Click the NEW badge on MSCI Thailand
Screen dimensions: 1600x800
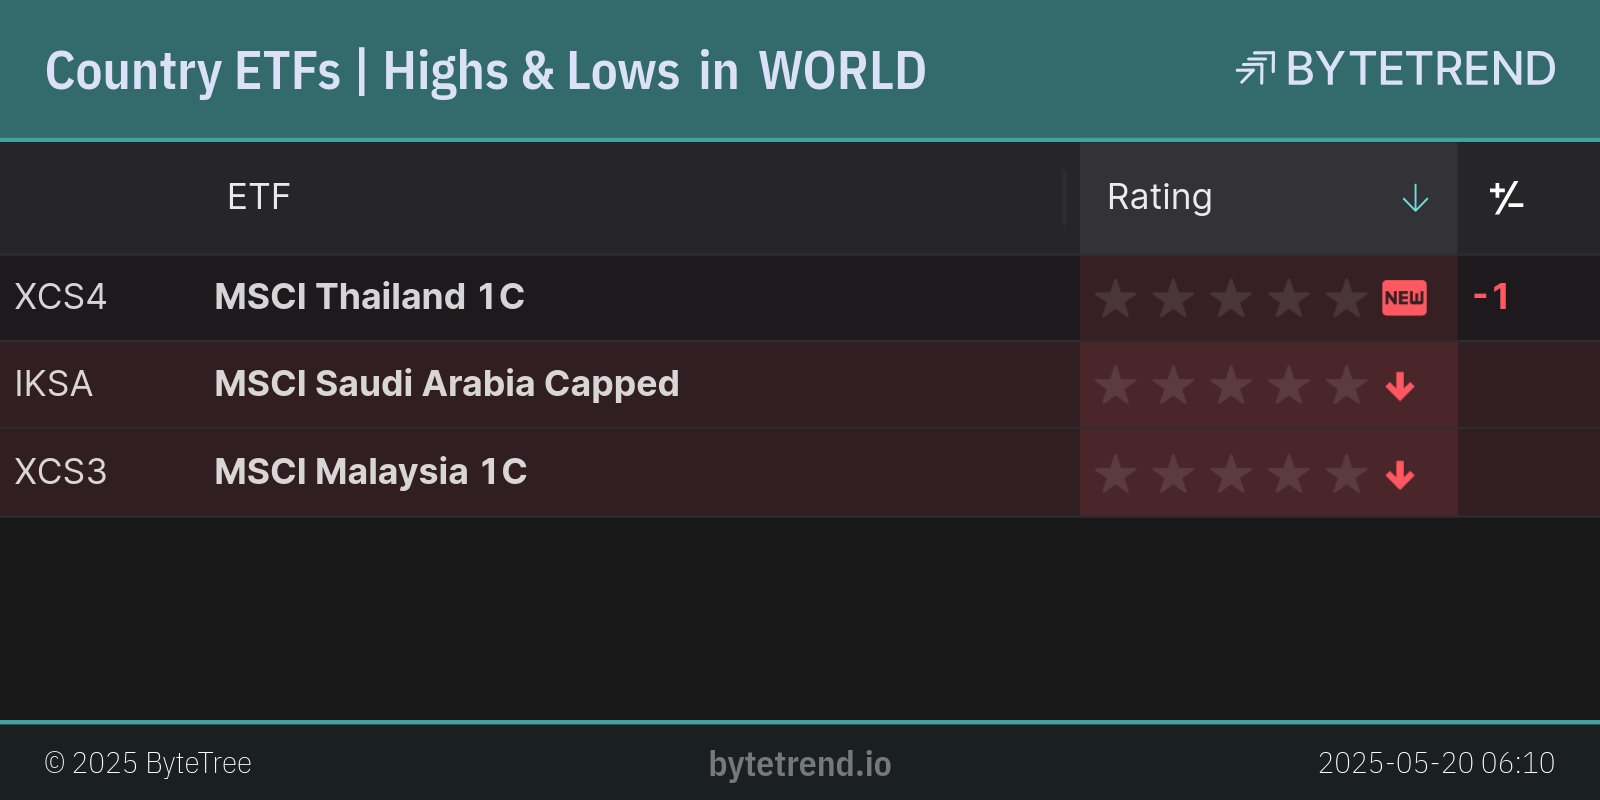(1404, 298)
